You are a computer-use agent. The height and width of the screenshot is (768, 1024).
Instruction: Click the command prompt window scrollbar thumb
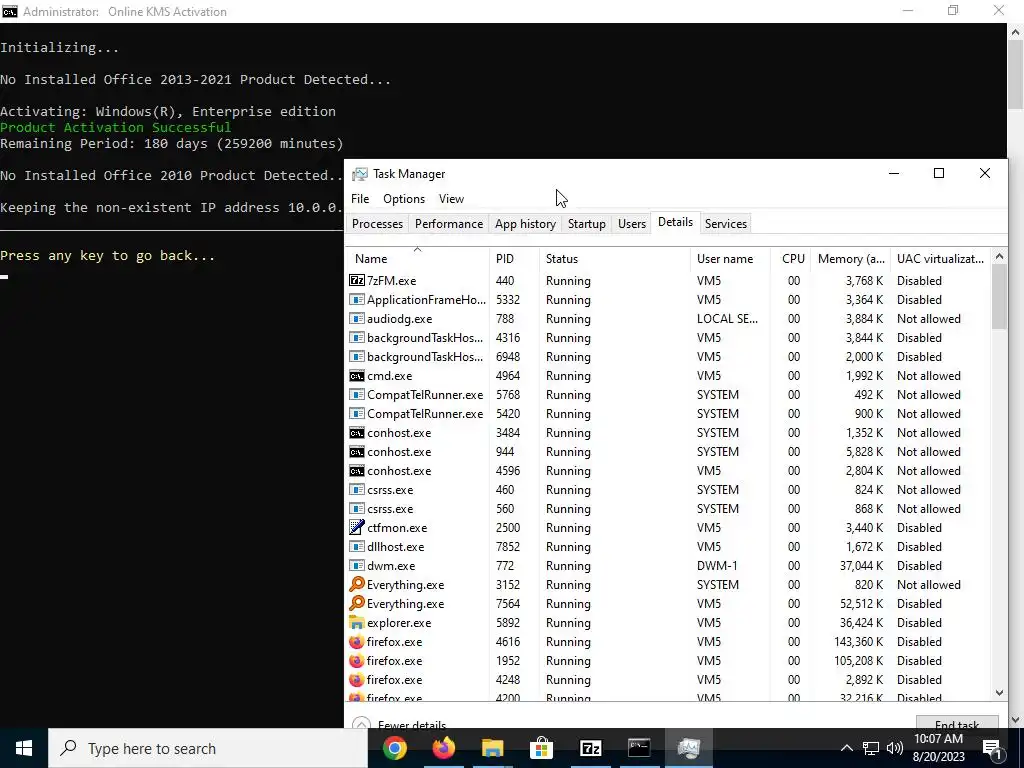tap(1016, 72)
